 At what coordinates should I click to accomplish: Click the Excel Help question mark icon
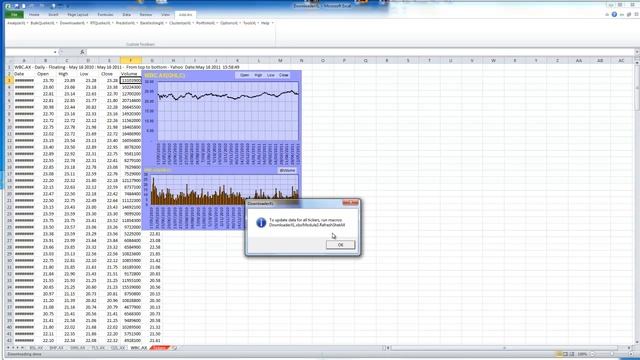614,14
